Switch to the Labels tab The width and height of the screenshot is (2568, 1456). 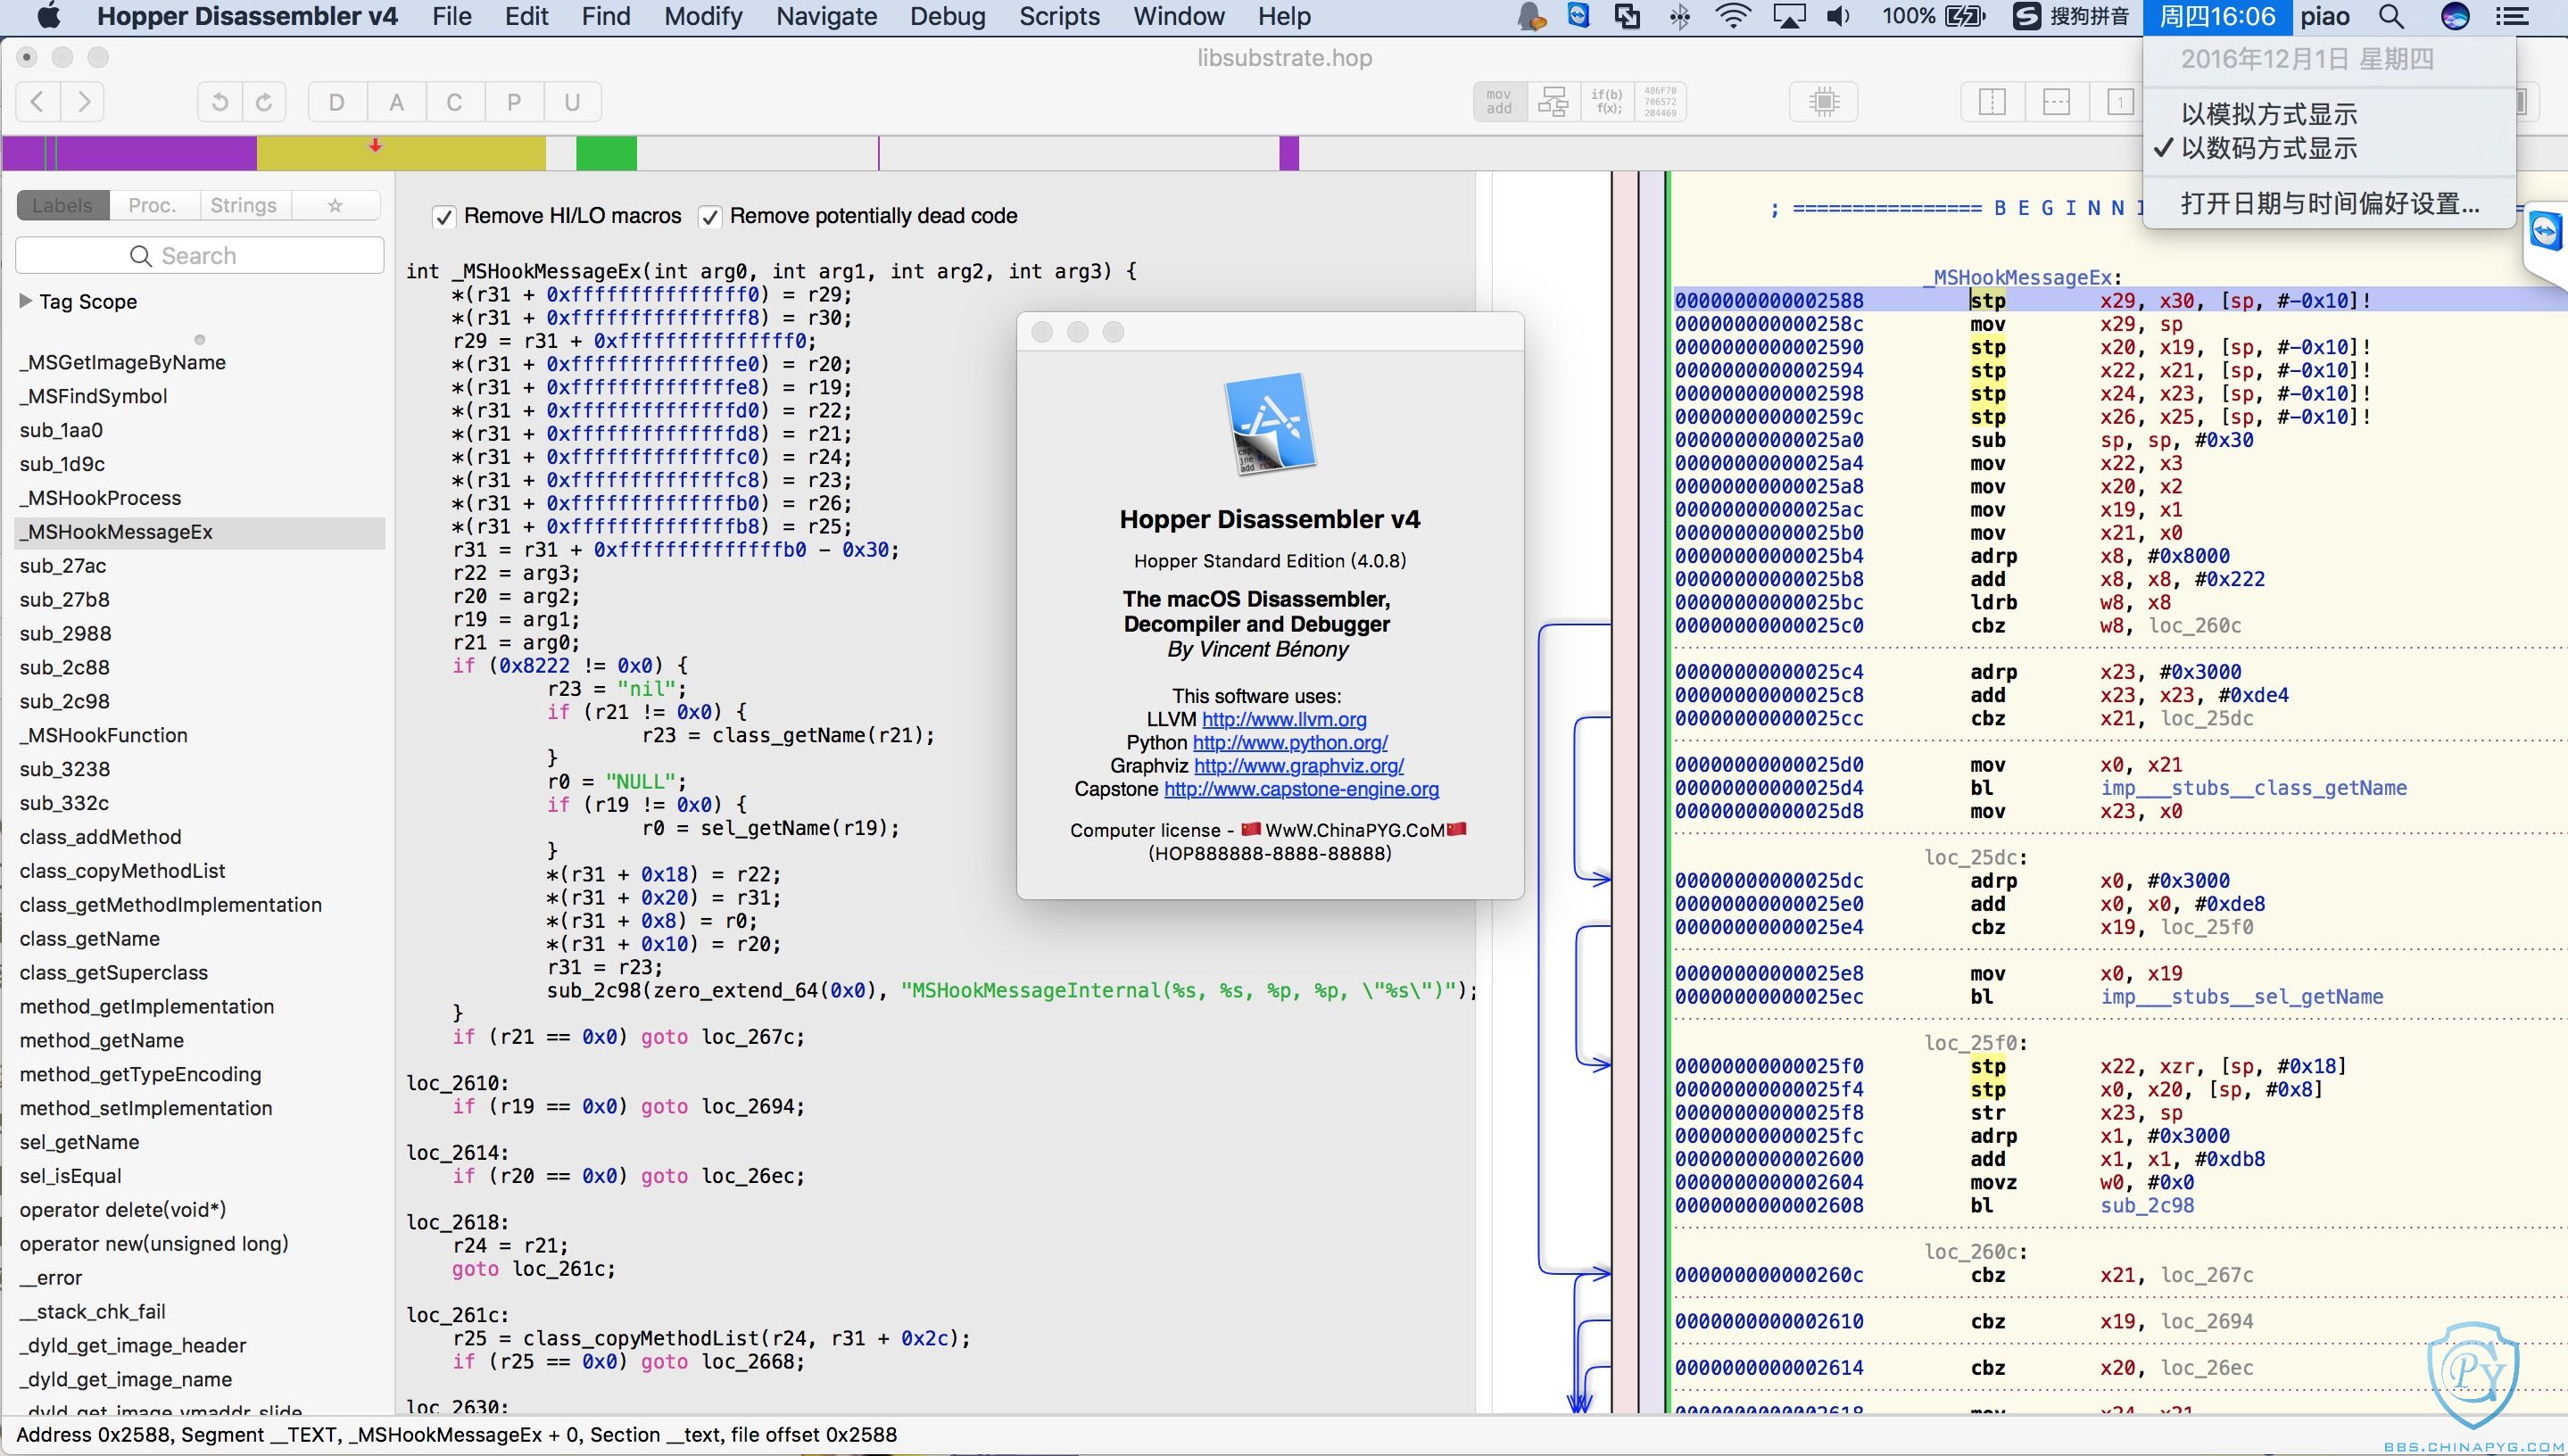63,205
